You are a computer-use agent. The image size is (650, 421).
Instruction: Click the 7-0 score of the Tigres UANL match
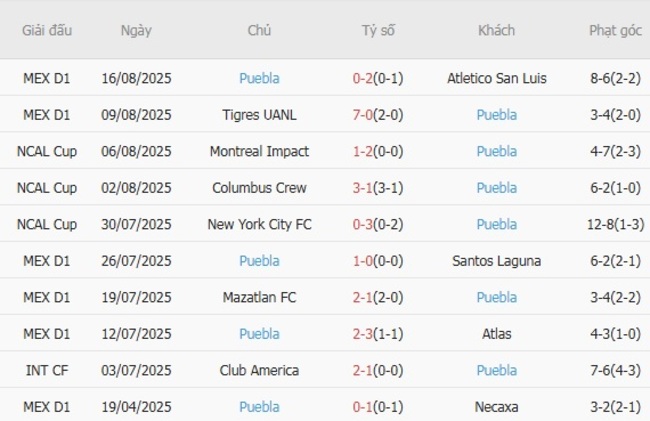coord(369,115)
